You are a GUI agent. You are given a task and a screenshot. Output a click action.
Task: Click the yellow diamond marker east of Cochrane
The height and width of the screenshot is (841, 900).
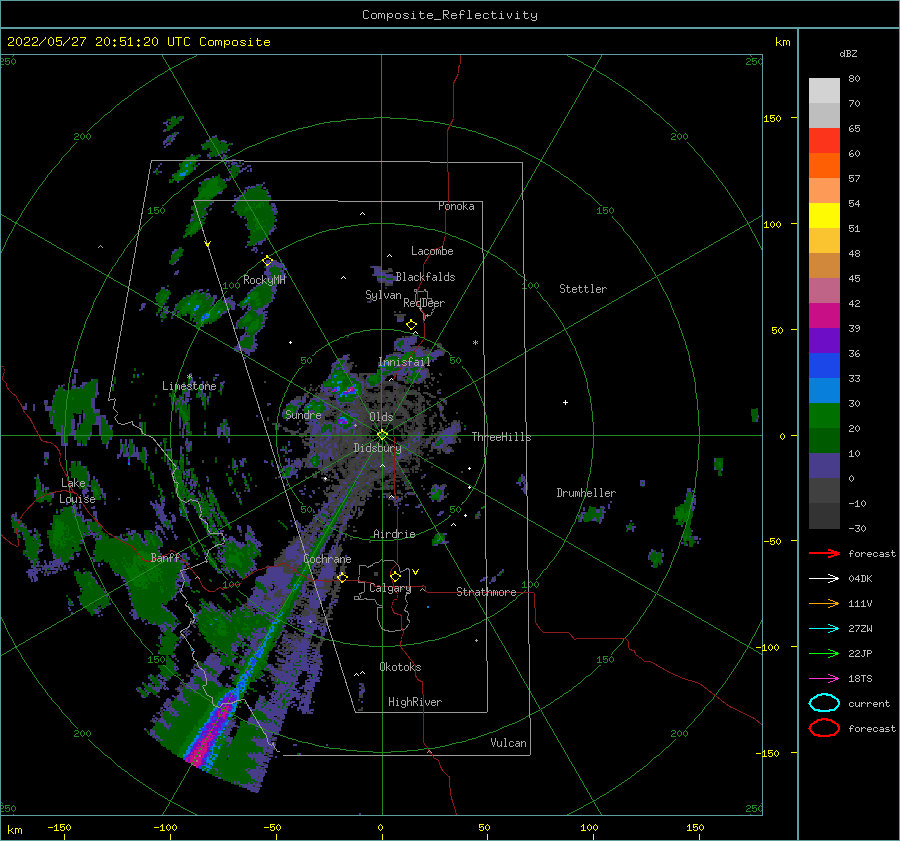(343, 577)
